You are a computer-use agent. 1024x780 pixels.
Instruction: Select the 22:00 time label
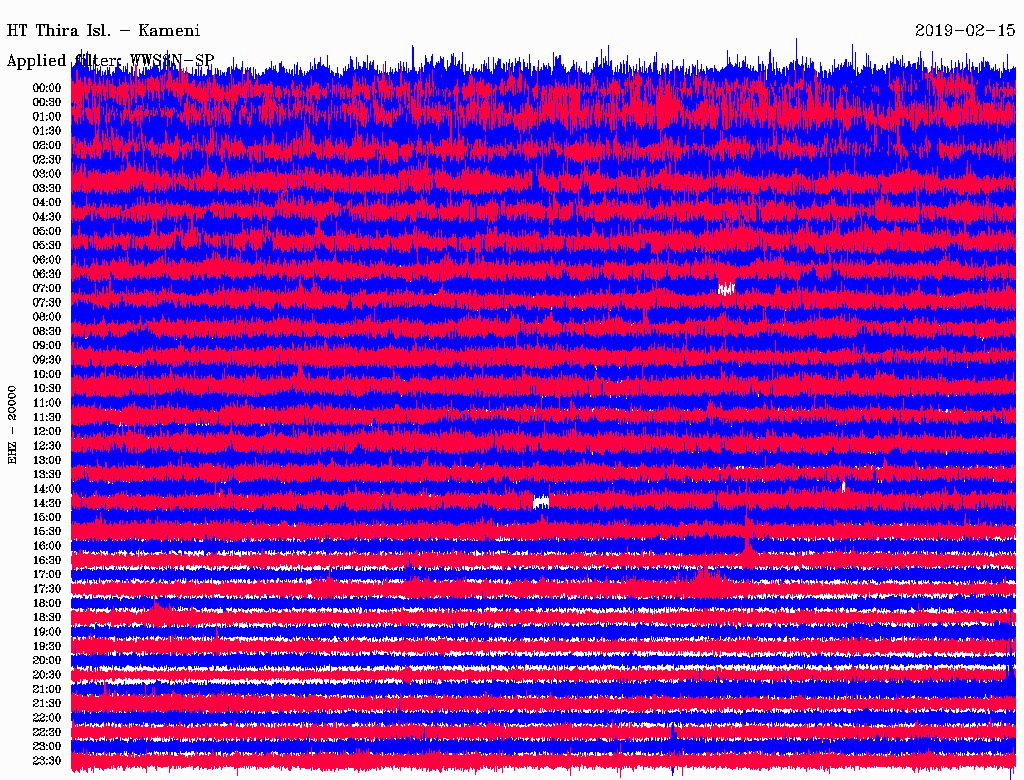coord(46,717)
